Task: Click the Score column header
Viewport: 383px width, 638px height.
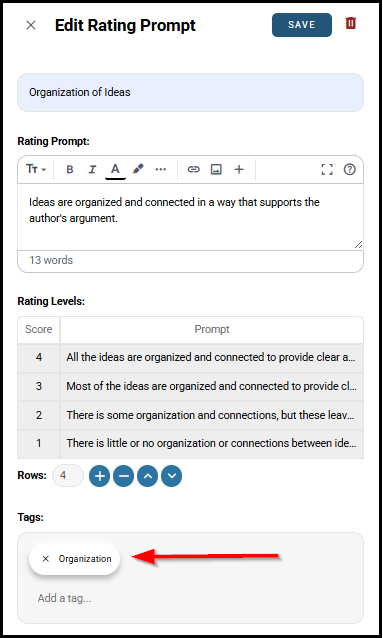Action: point(39,330)
